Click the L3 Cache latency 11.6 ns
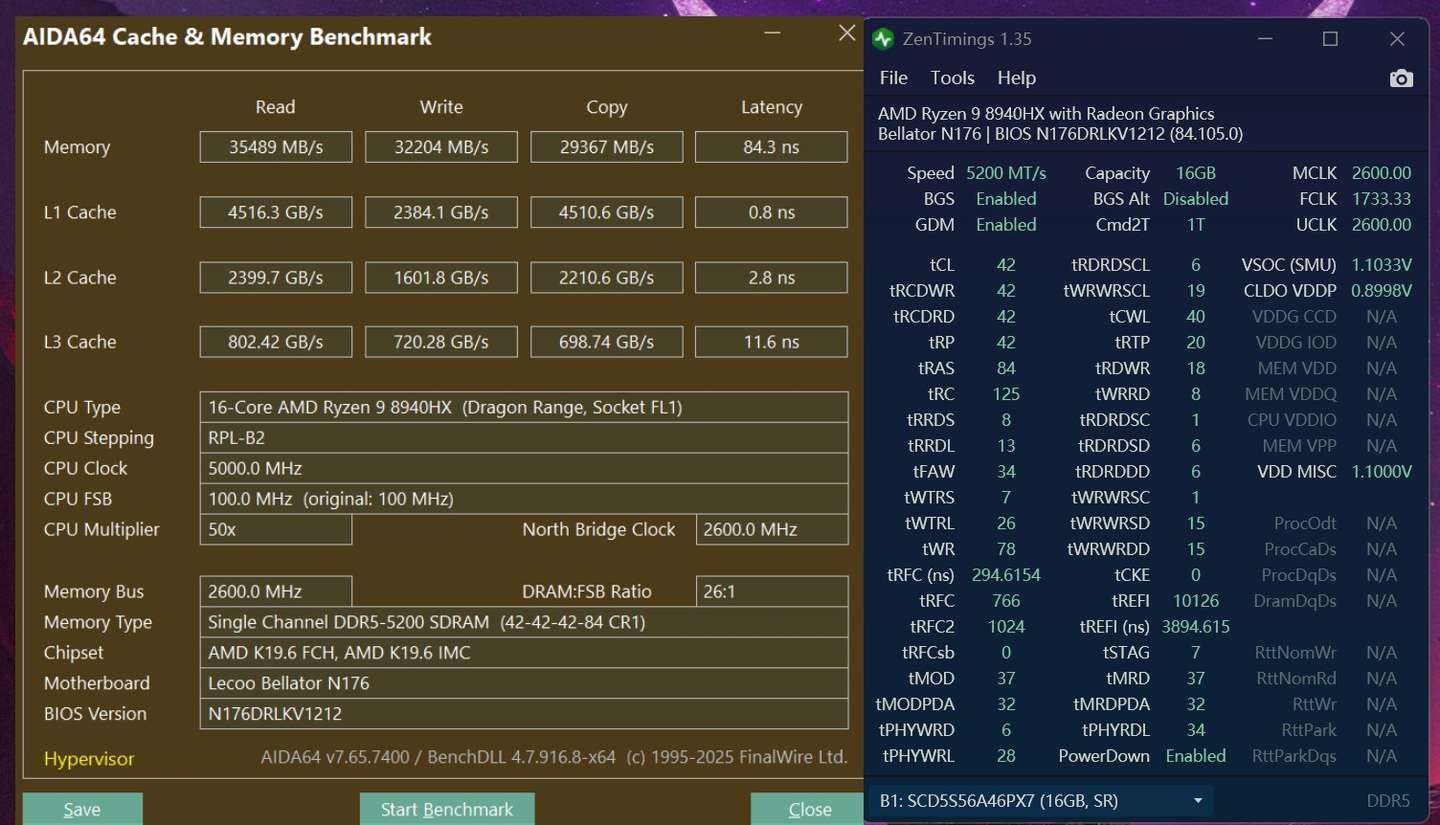The image size is (1440, 825). 771,342
